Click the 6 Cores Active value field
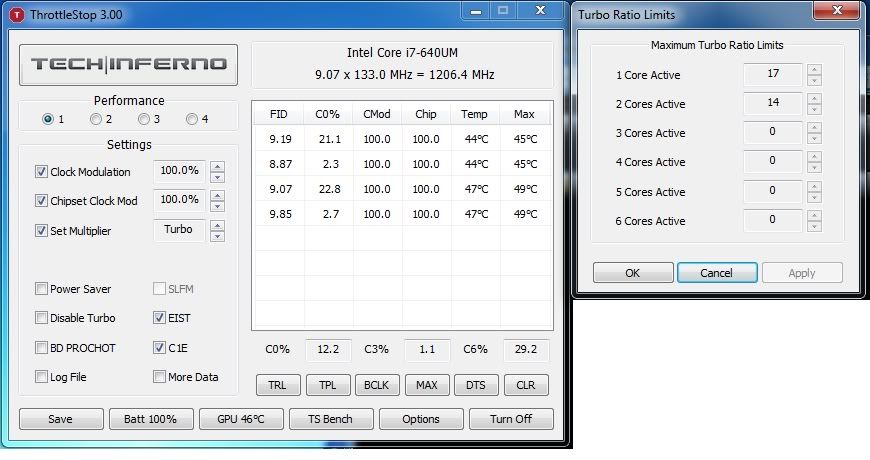Screen dimensions: 870x460 coord(773,220)
